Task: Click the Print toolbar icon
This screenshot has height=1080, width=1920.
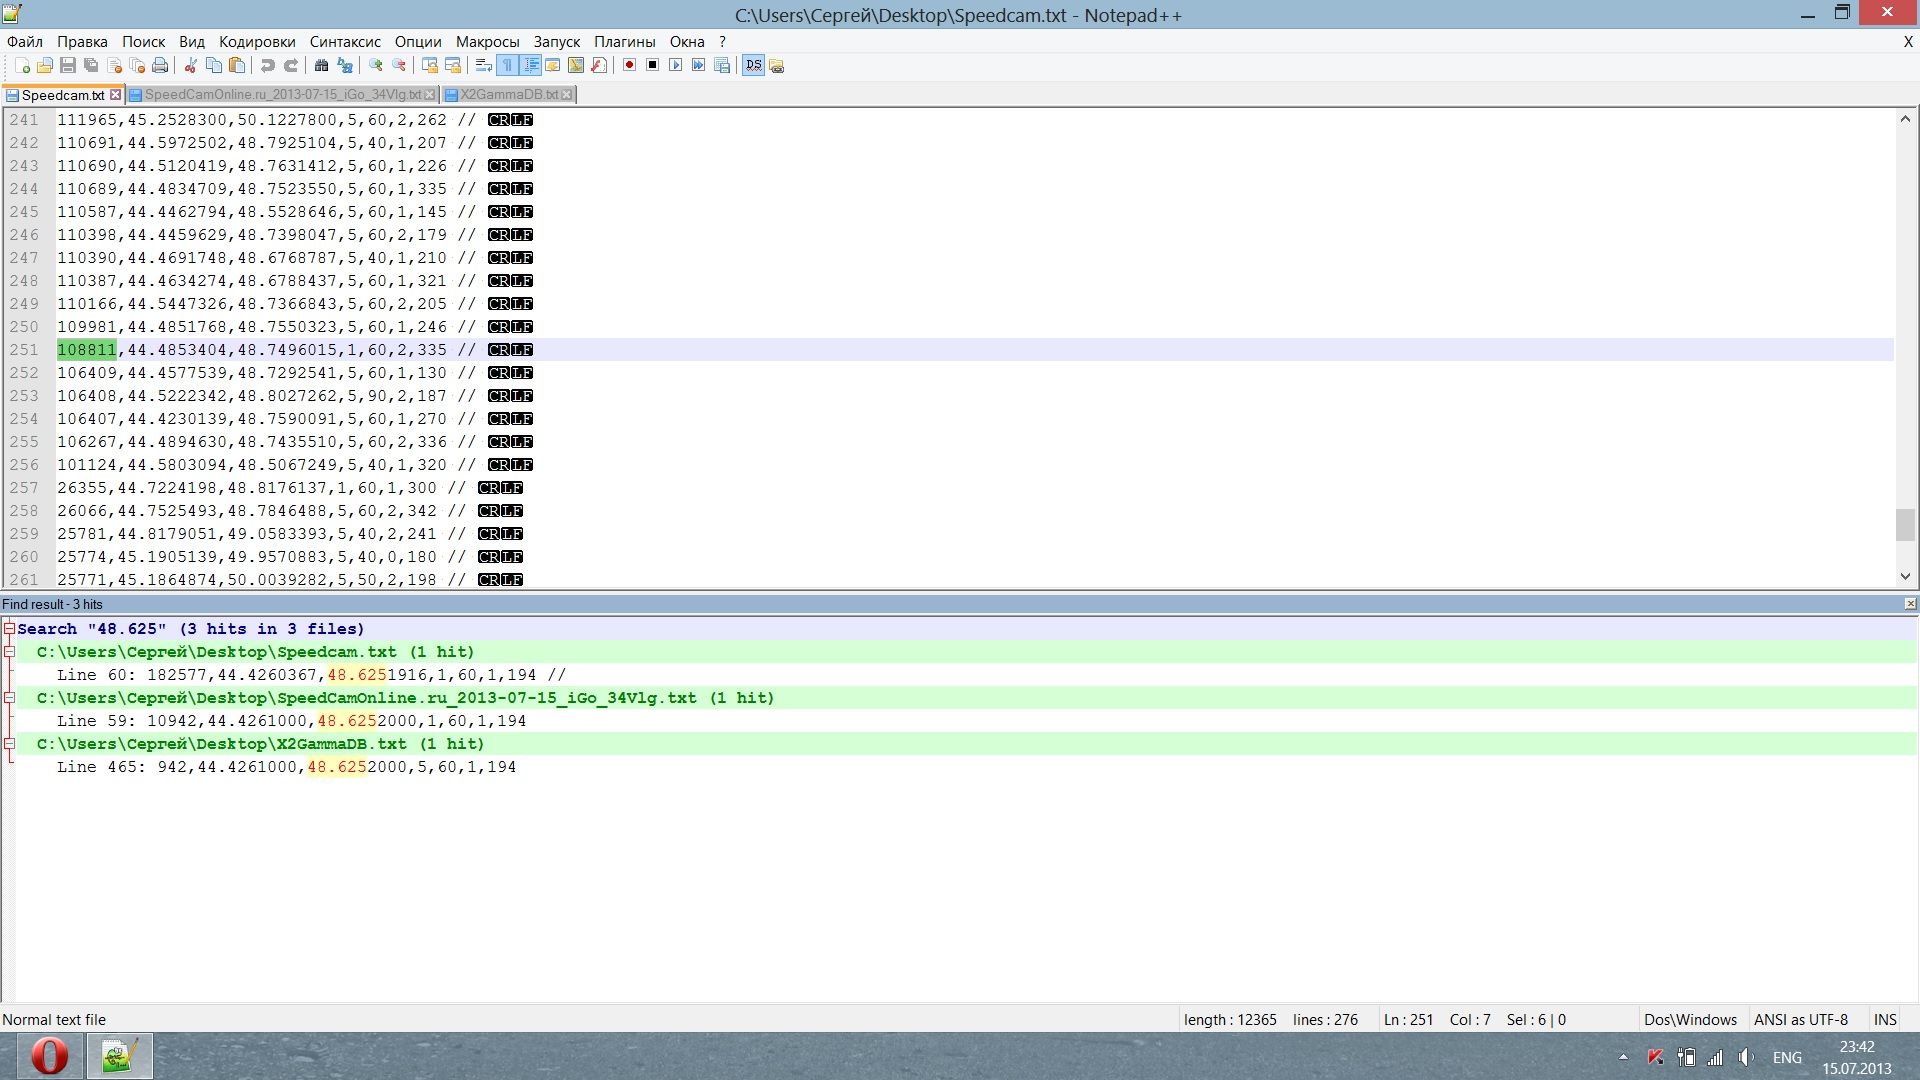Action: pyautogui.click(x=160, y=66)
